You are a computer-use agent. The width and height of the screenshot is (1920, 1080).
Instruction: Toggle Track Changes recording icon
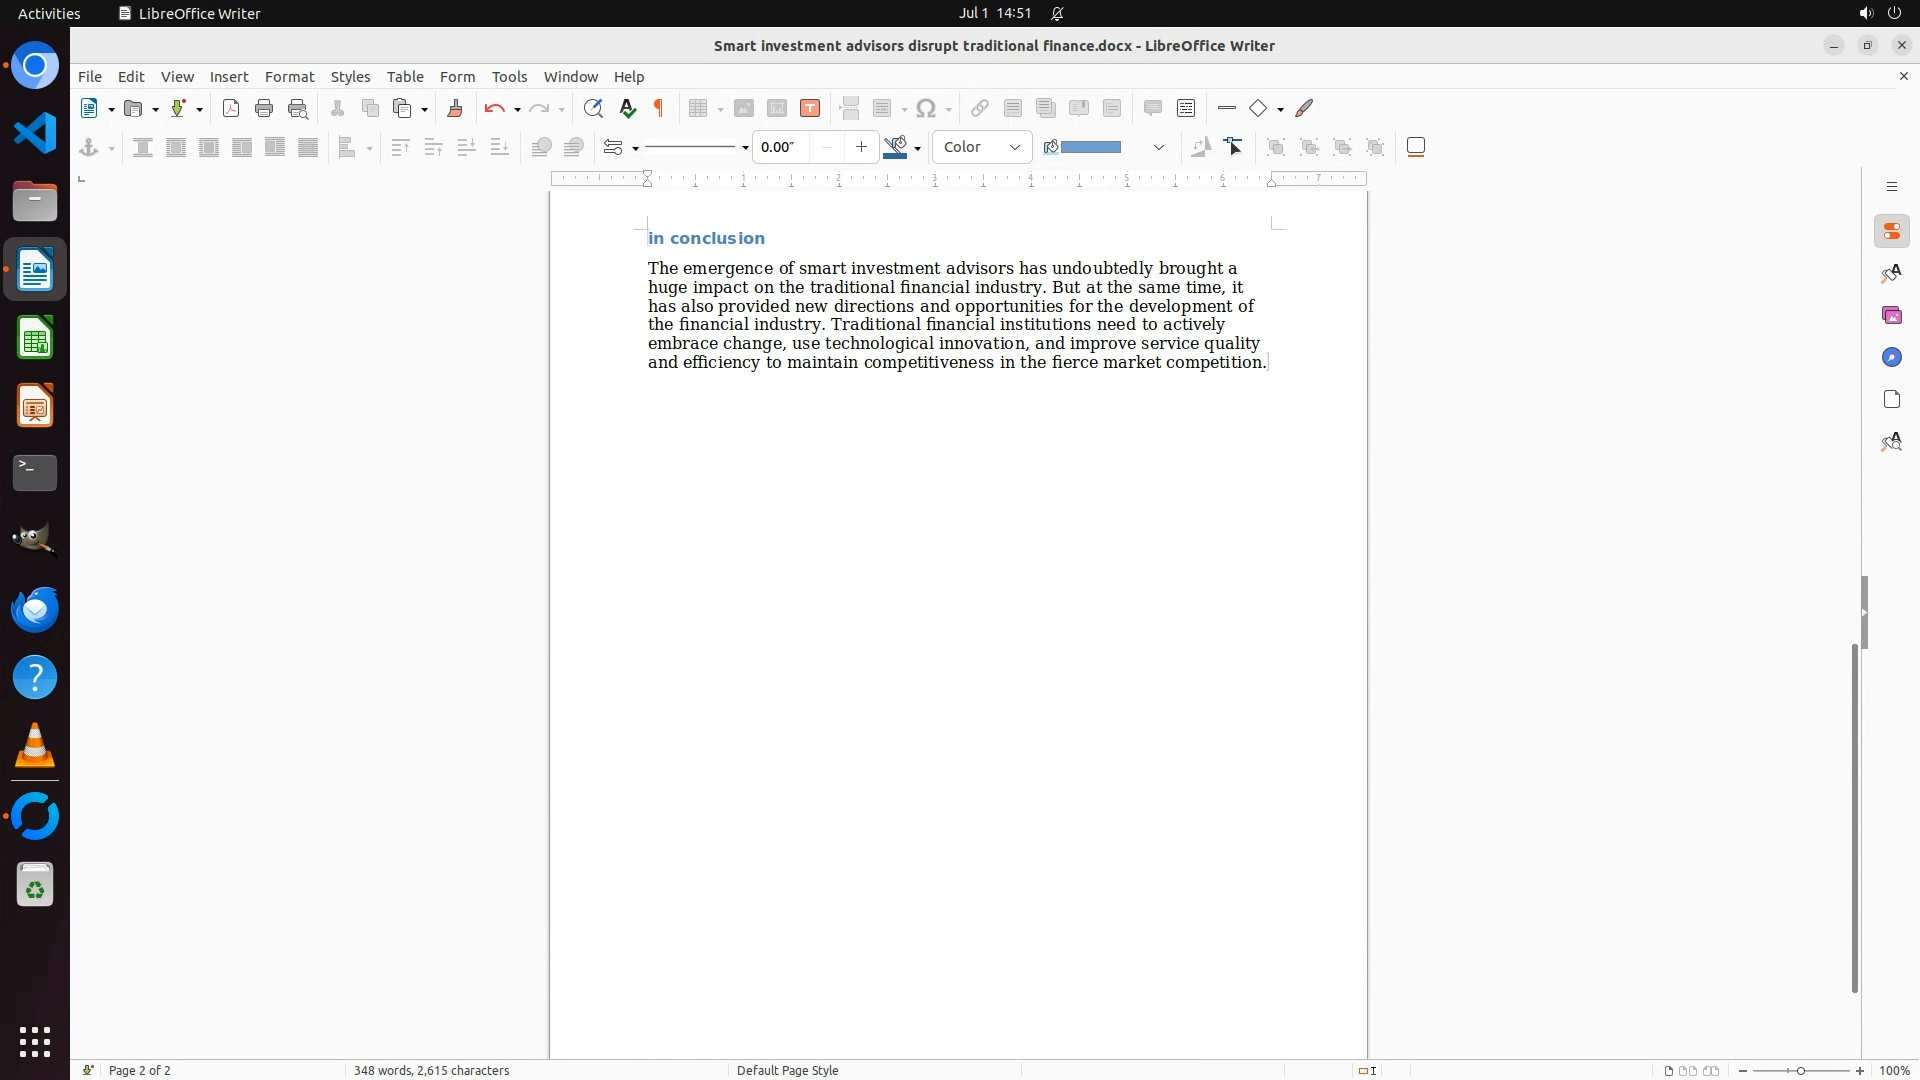[1186, 108]
